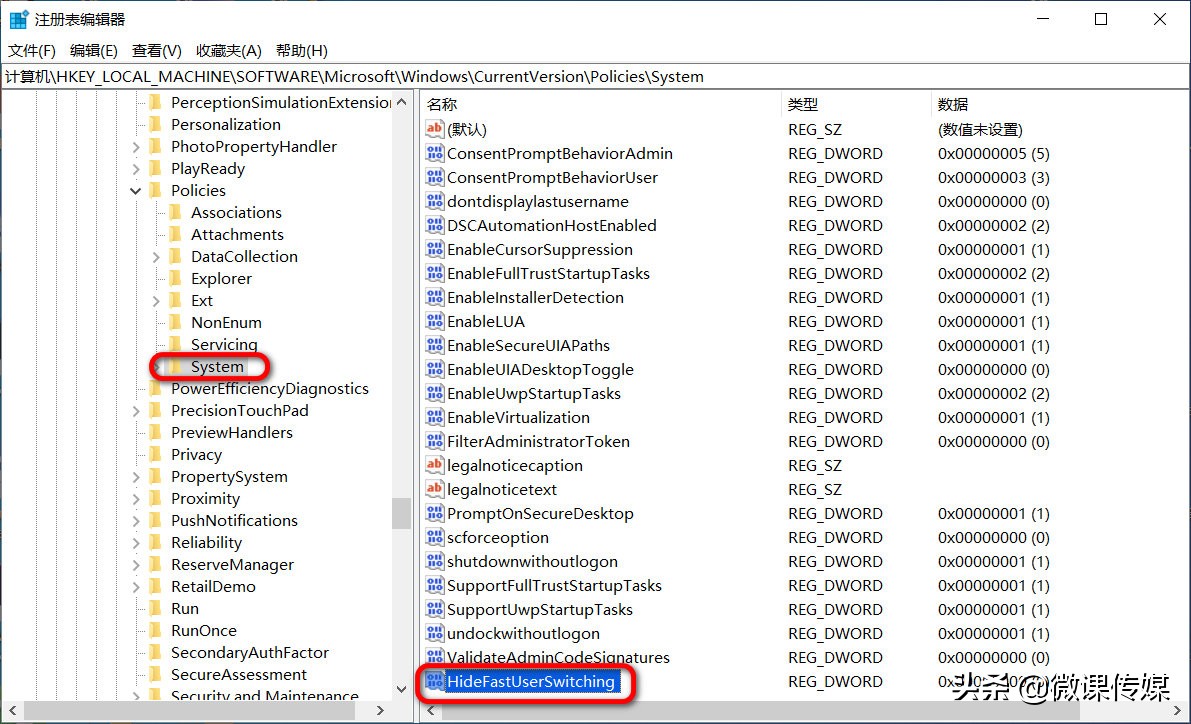This screenshot has width=1191, height=724.
Task: Select the SupportFullTrustStartupTasks value name
Action: click(x=554, y=585)
